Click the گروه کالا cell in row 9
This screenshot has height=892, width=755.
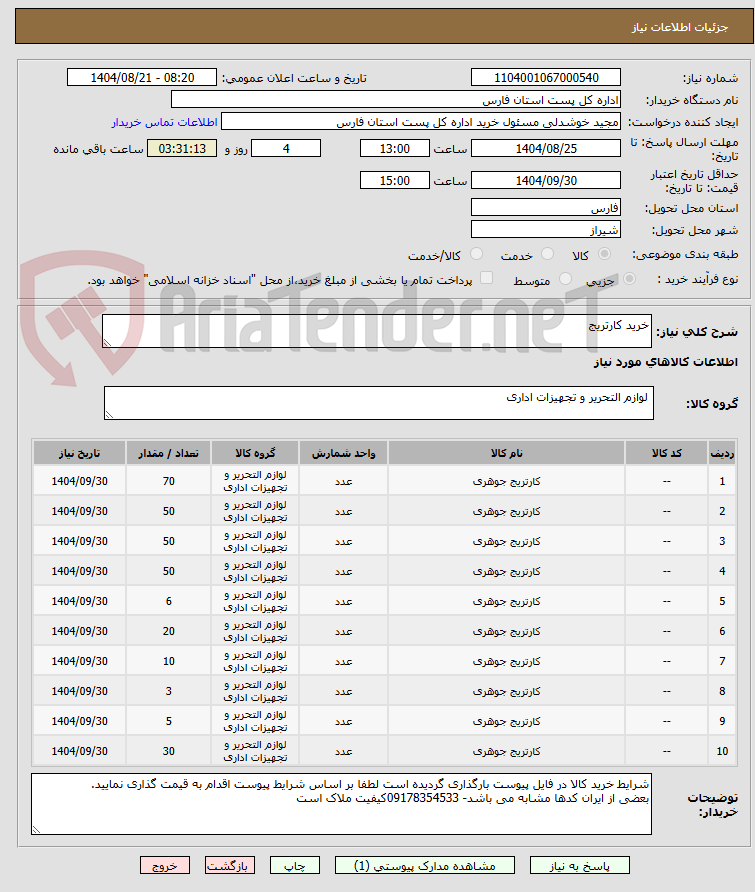(x=255, y=721)
